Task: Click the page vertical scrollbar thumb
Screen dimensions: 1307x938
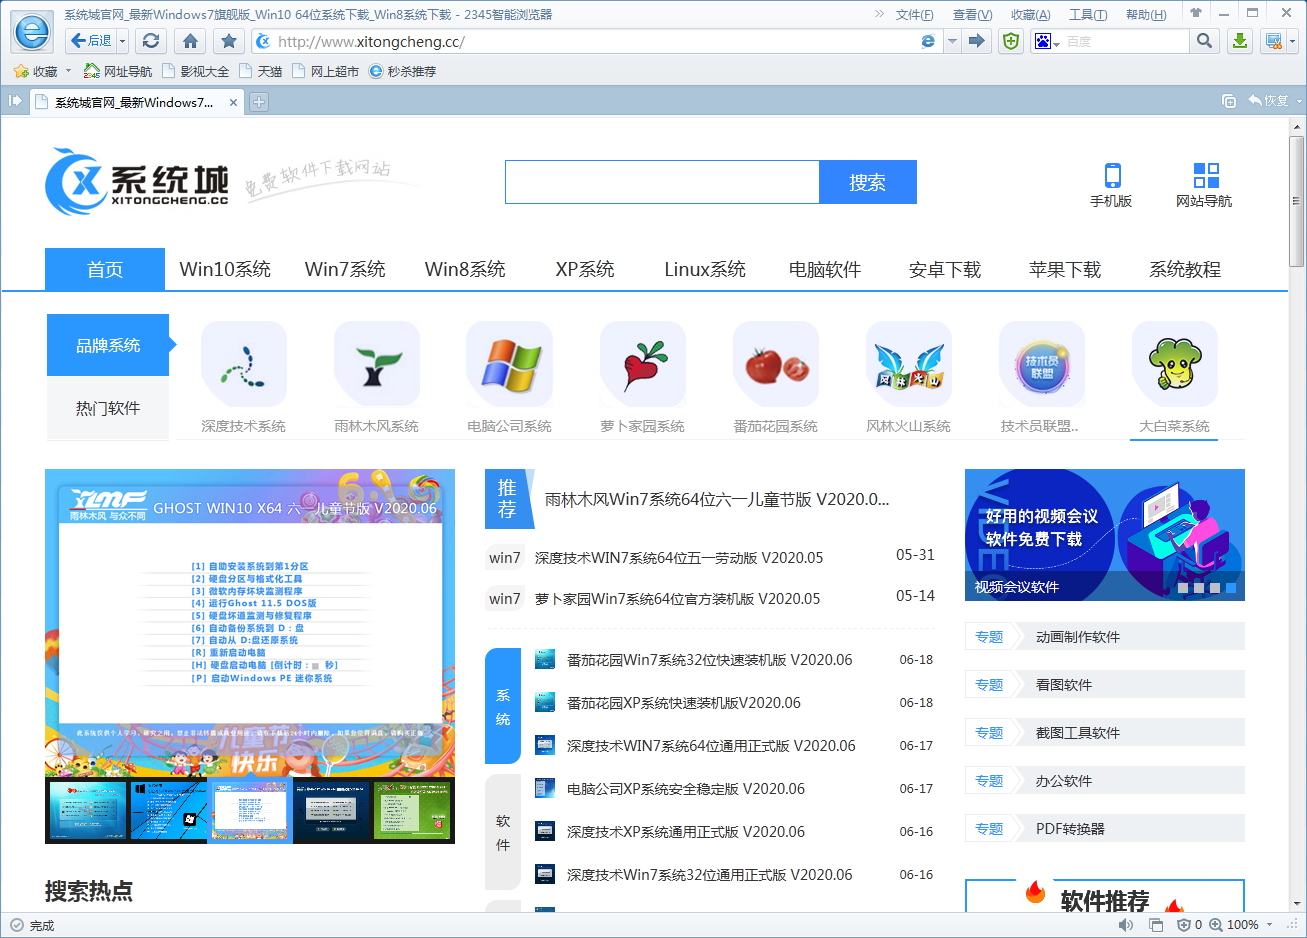Action: (x=1297, y=199)
